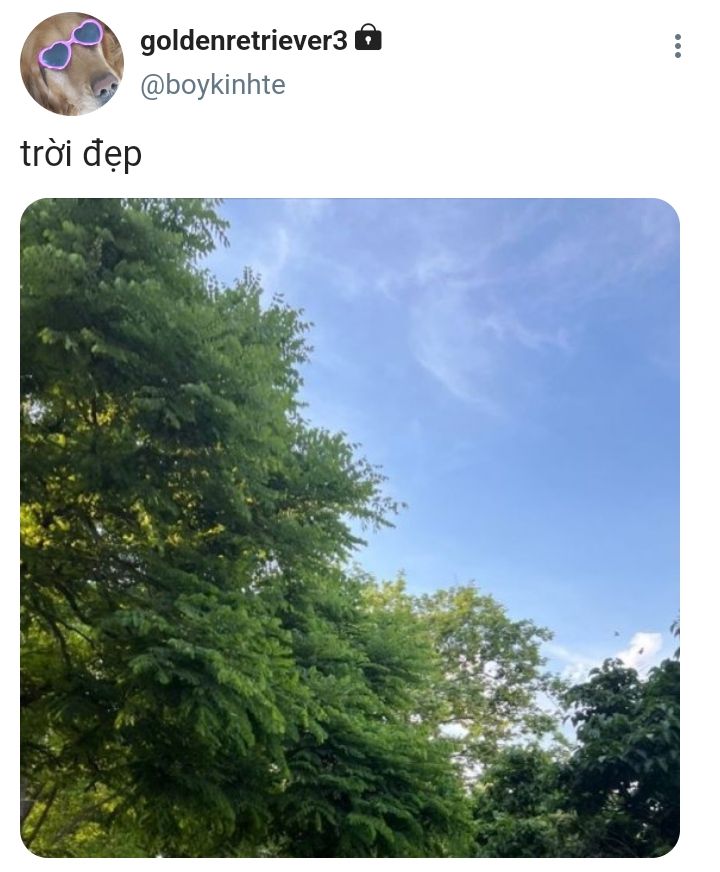Click the word "đẹp" in the tweet

[x=112, y=155]
